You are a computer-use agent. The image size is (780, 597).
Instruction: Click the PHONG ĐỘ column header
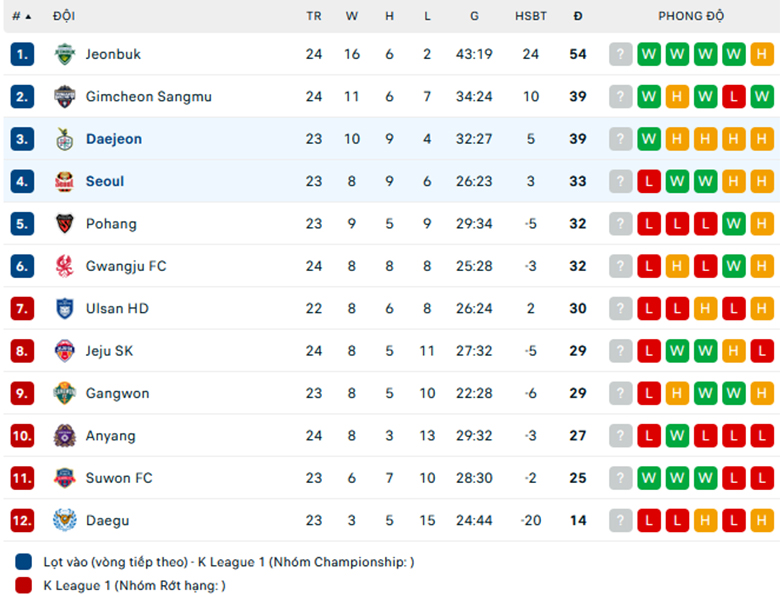pos(691,16)
